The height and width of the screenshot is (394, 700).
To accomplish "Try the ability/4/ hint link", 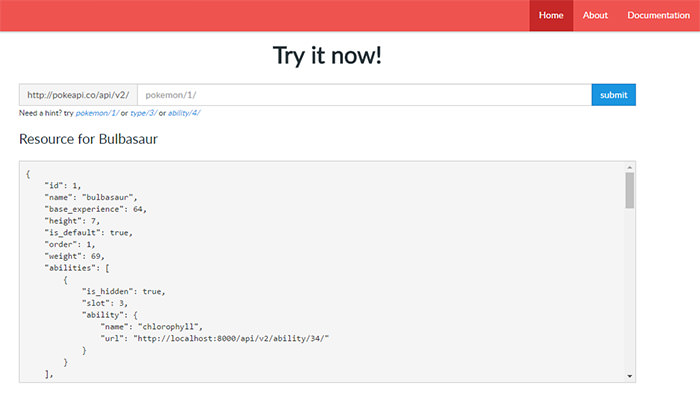I will [x=184, y=113].
